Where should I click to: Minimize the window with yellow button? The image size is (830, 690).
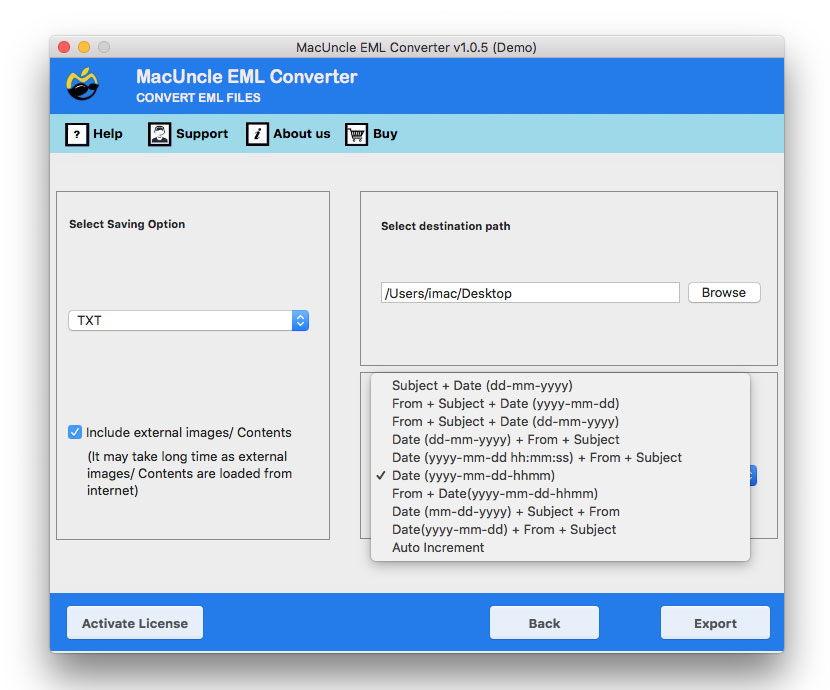point(84,47)
